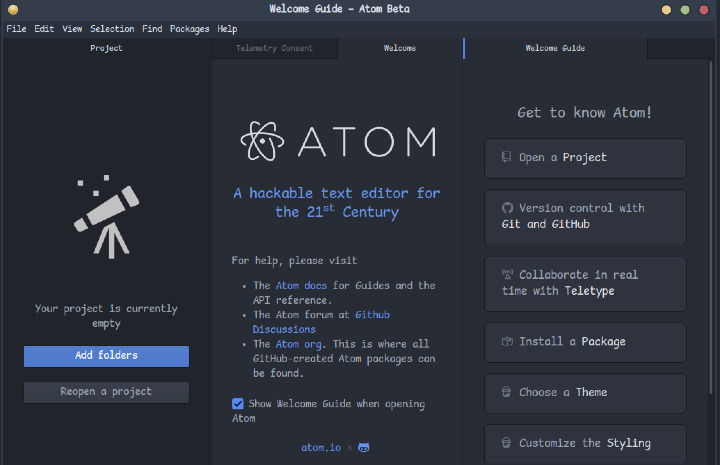Select the Welcome tab
This screenshot has height=465, width=720.
(400, 48)
